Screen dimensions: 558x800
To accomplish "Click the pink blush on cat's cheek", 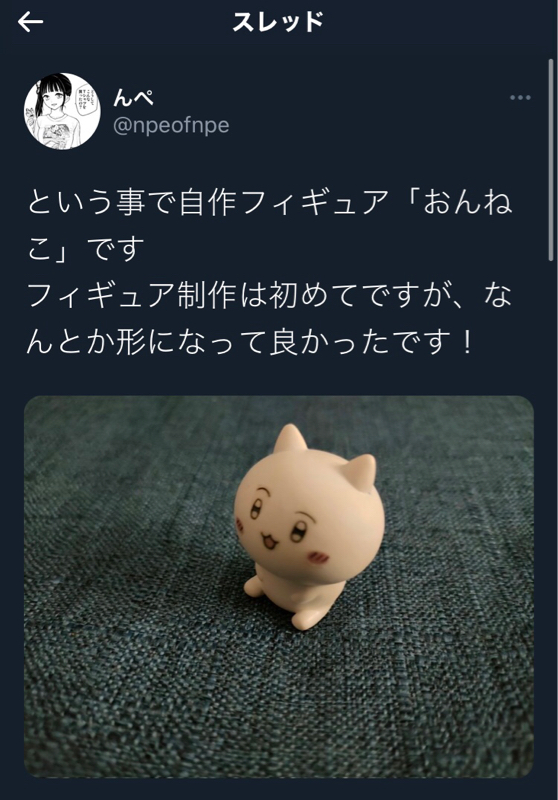I will (318, 558).
